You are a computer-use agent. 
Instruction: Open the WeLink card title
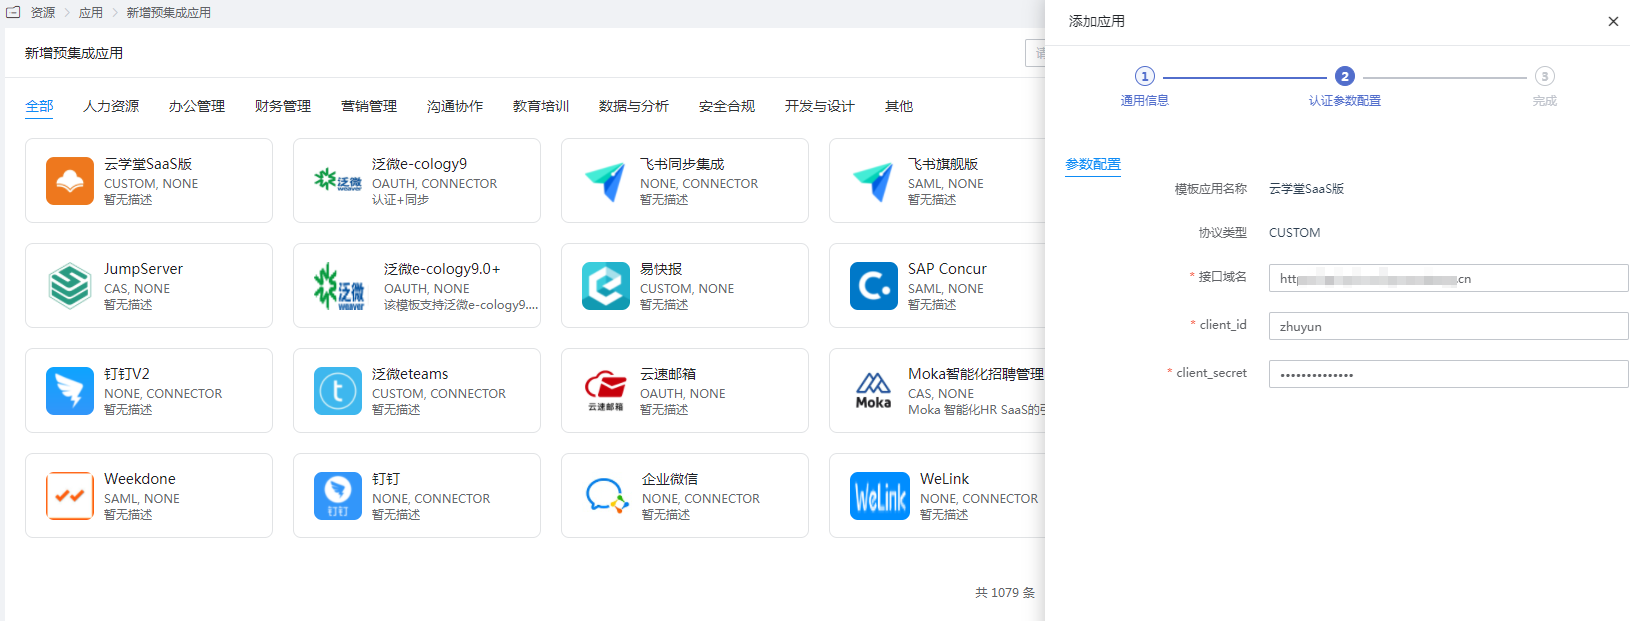[x=945, y=479]
